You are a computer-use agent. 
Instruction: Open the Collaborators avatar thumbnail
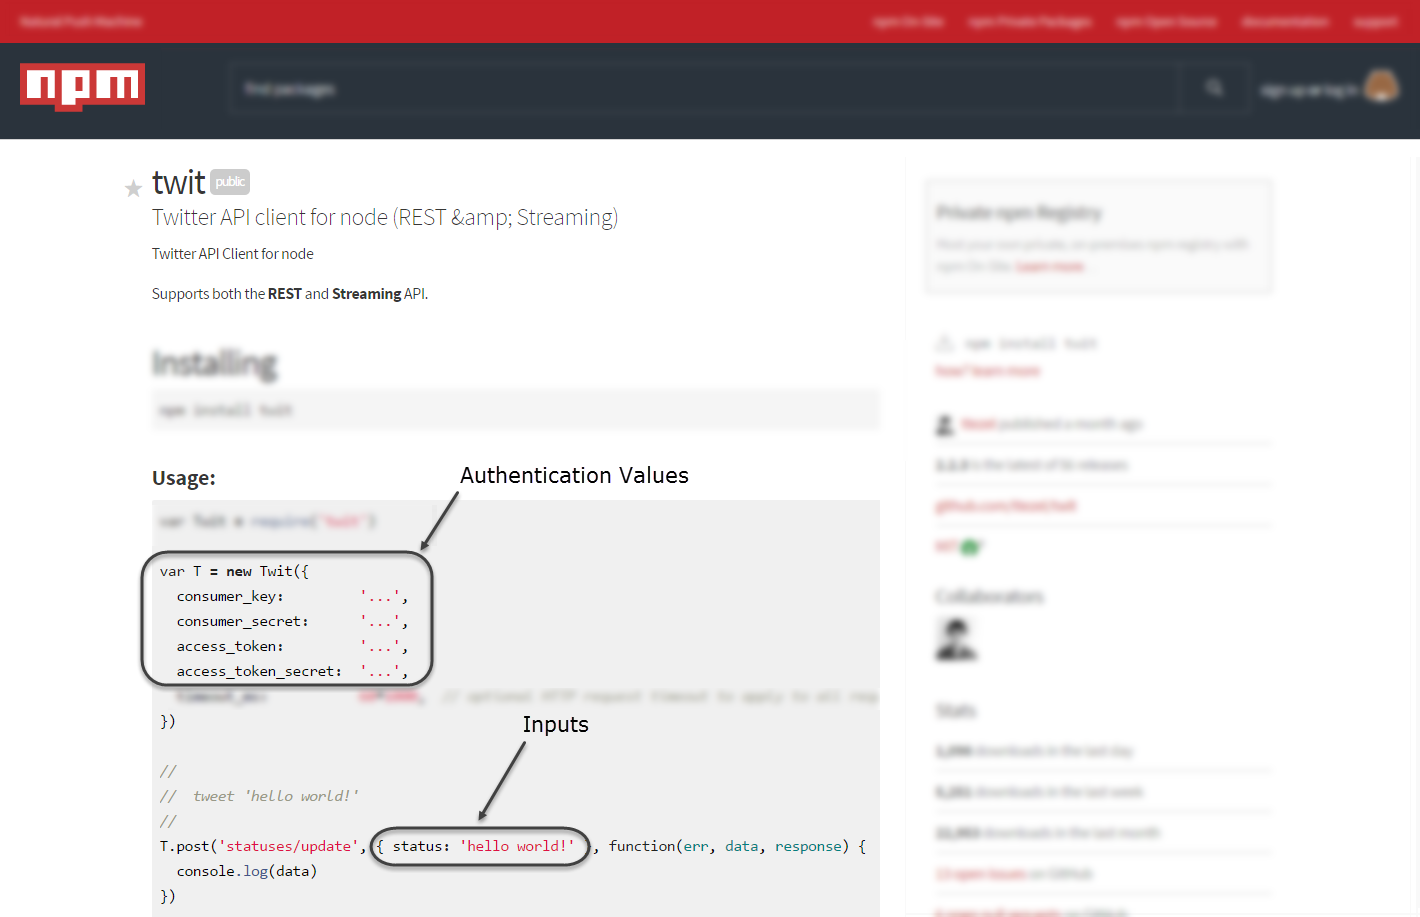tap(956, 639)
